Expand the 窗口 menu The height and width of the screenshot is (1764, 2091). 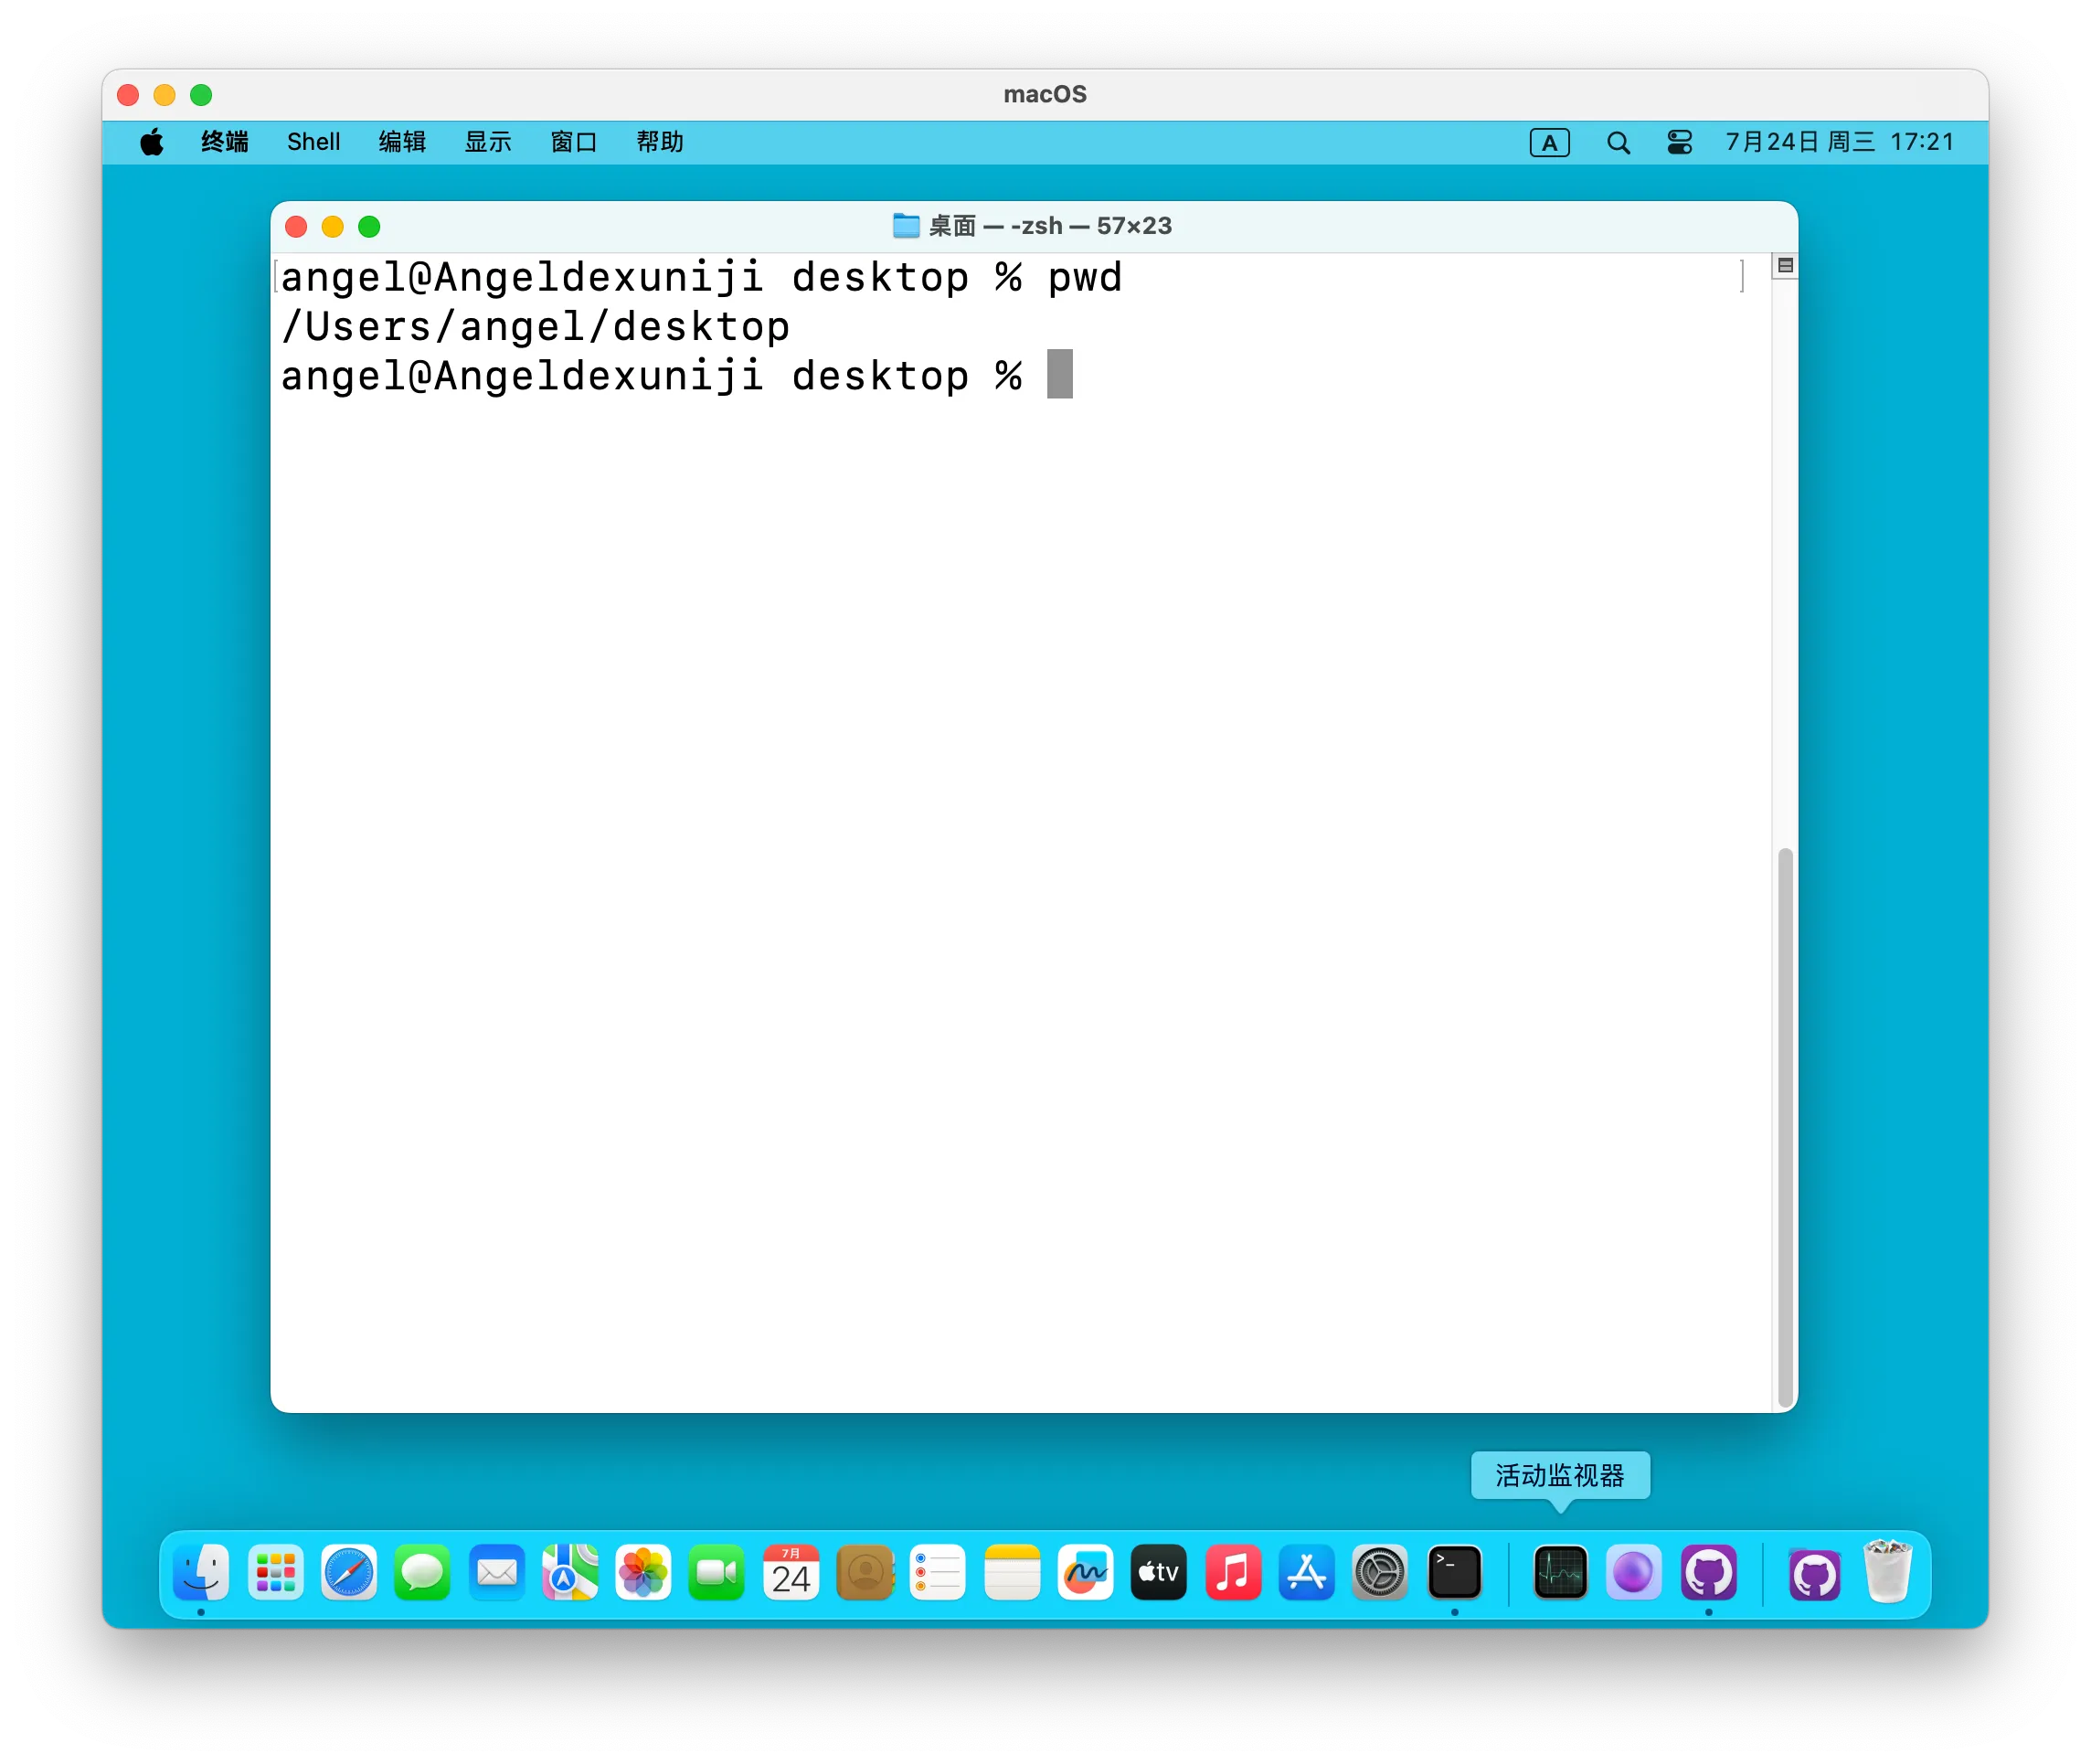click(x=574, y=143)
